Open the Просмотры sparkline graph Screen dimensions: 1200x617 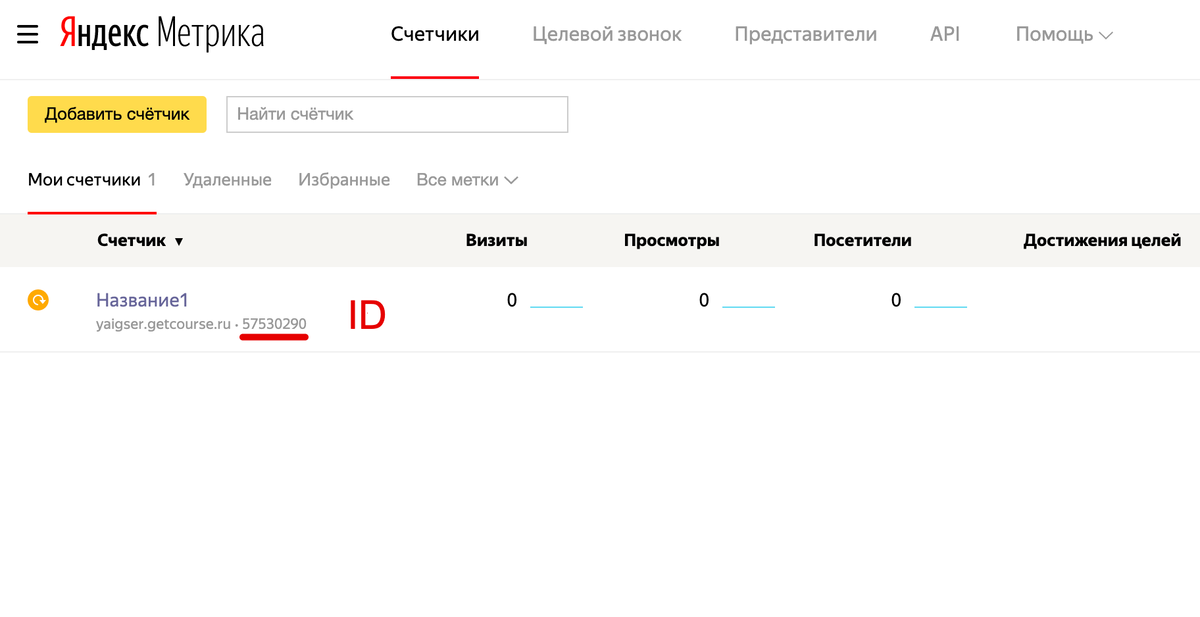[x=748, y=303]
